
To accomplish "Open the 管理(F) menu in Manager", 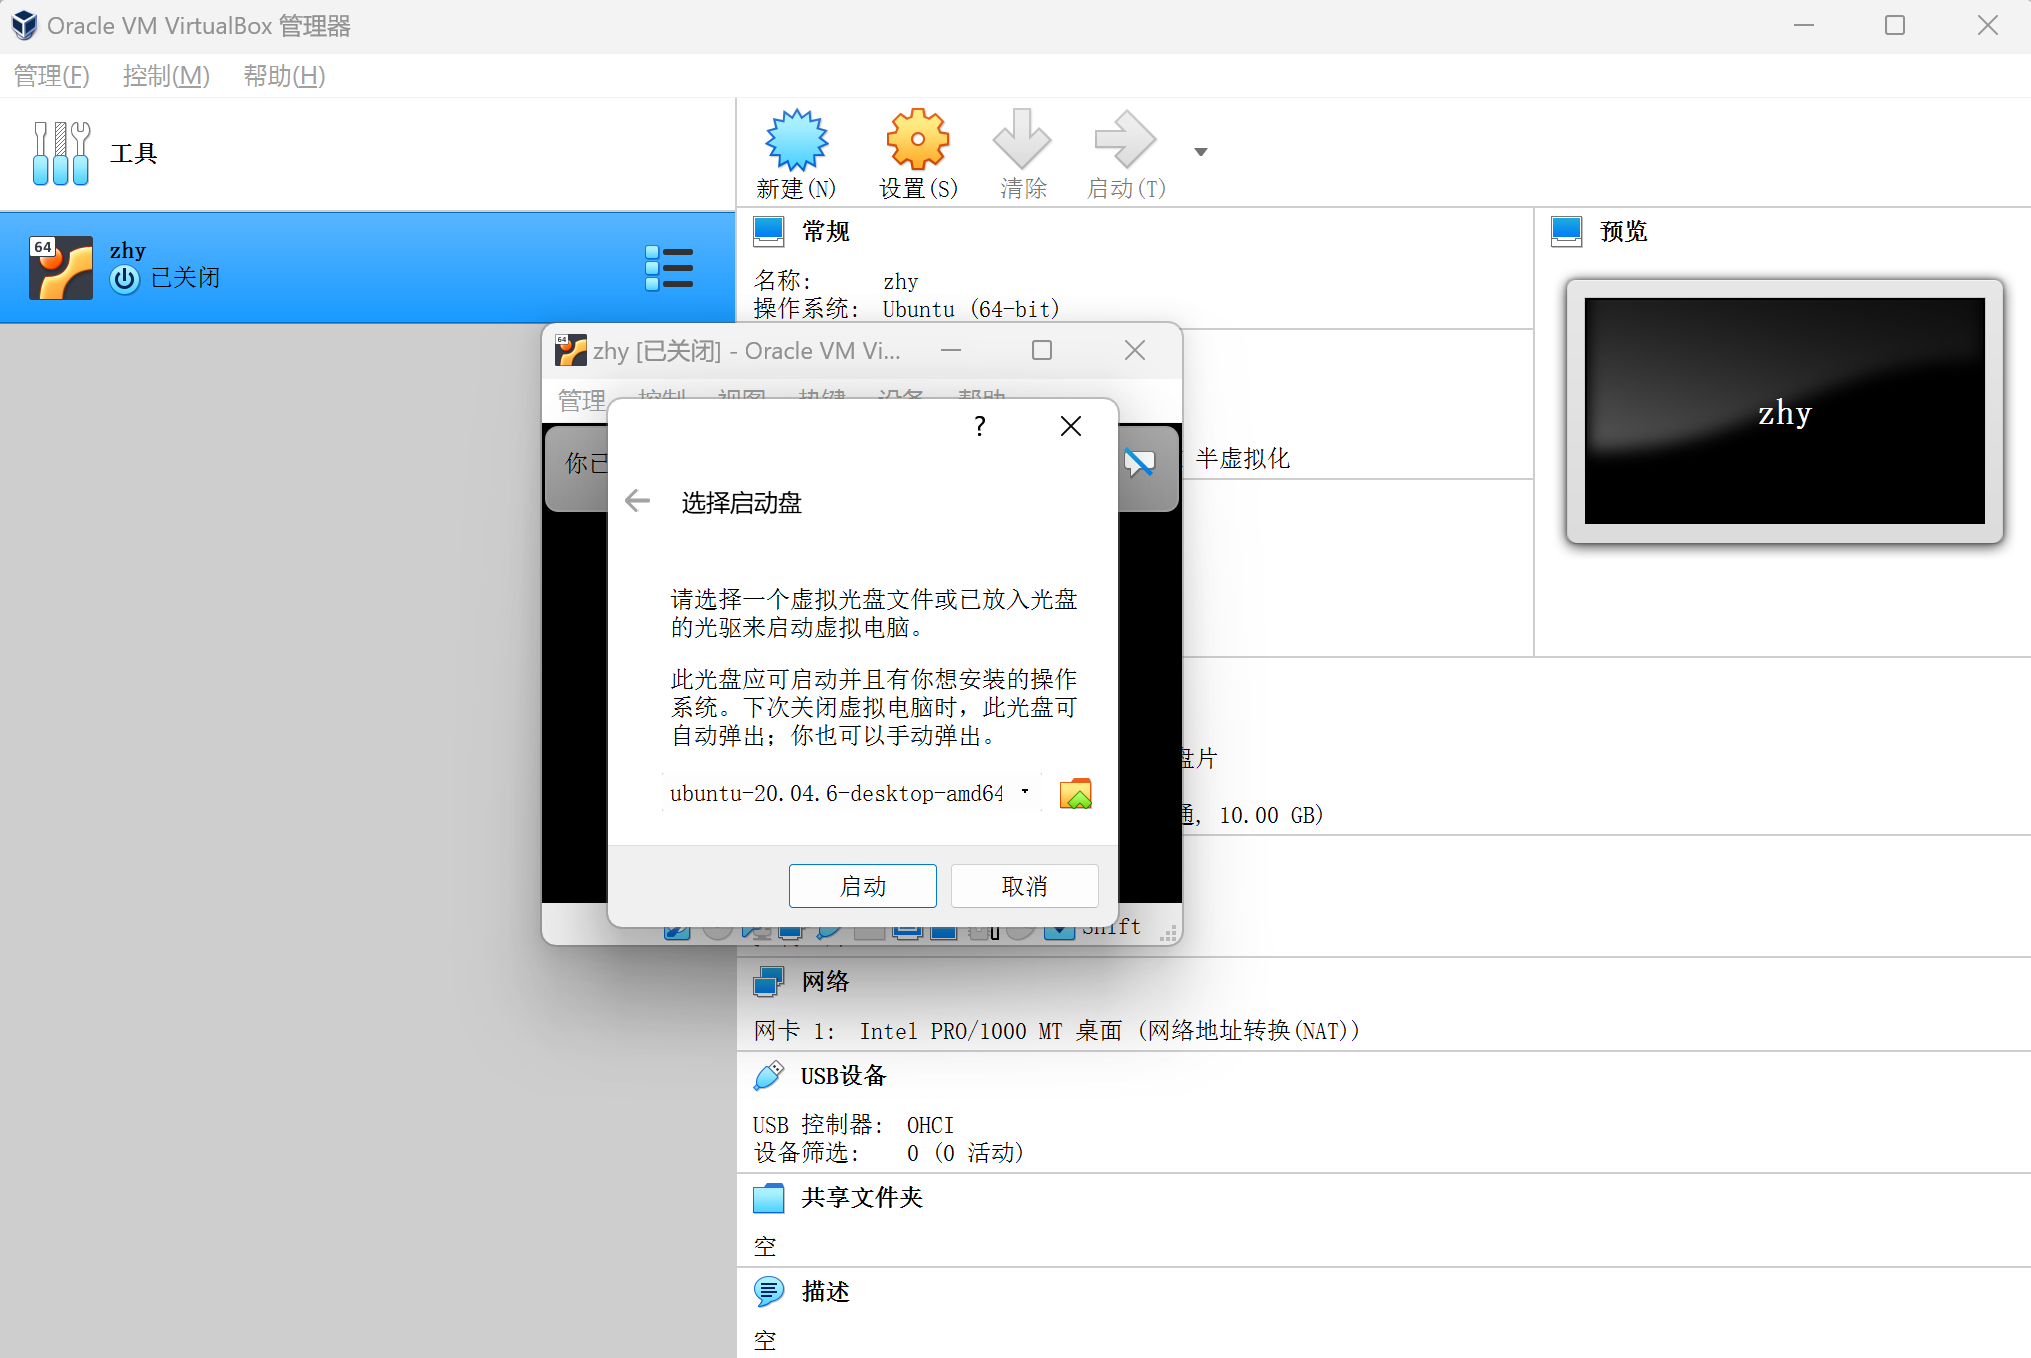I will (x=52, y=76).
